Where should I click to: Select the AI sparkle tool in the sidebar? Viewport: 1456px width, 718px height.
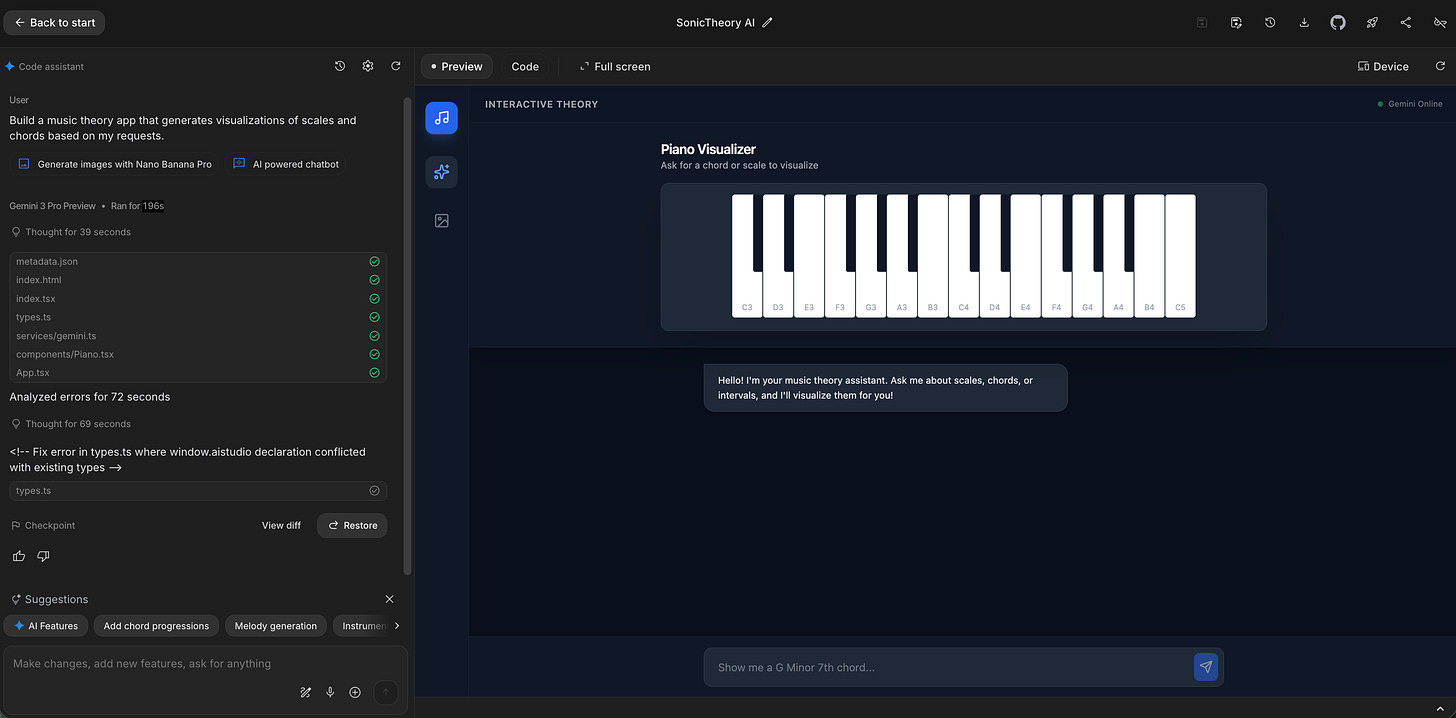(x=441, y=171)
